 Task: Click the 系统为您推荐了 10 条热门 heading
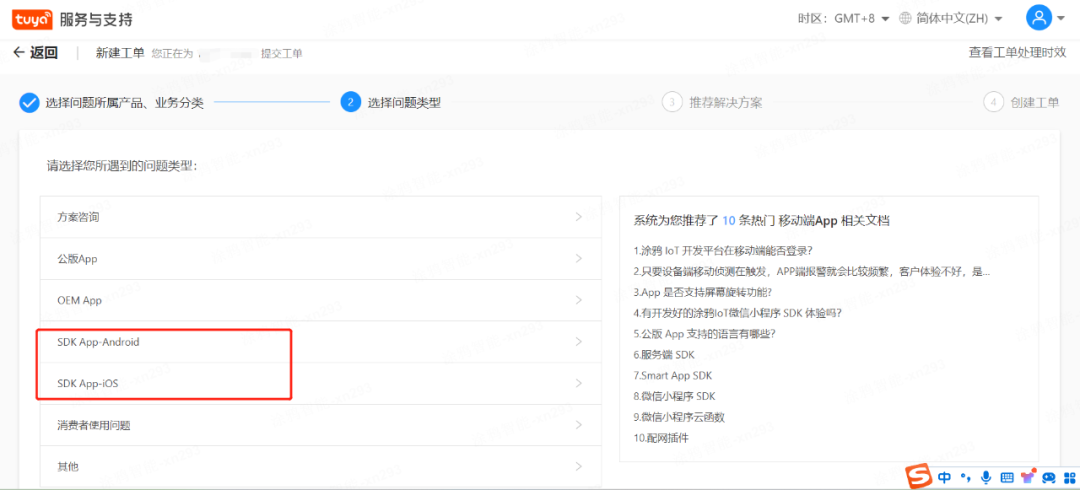(x=762, y=221)
